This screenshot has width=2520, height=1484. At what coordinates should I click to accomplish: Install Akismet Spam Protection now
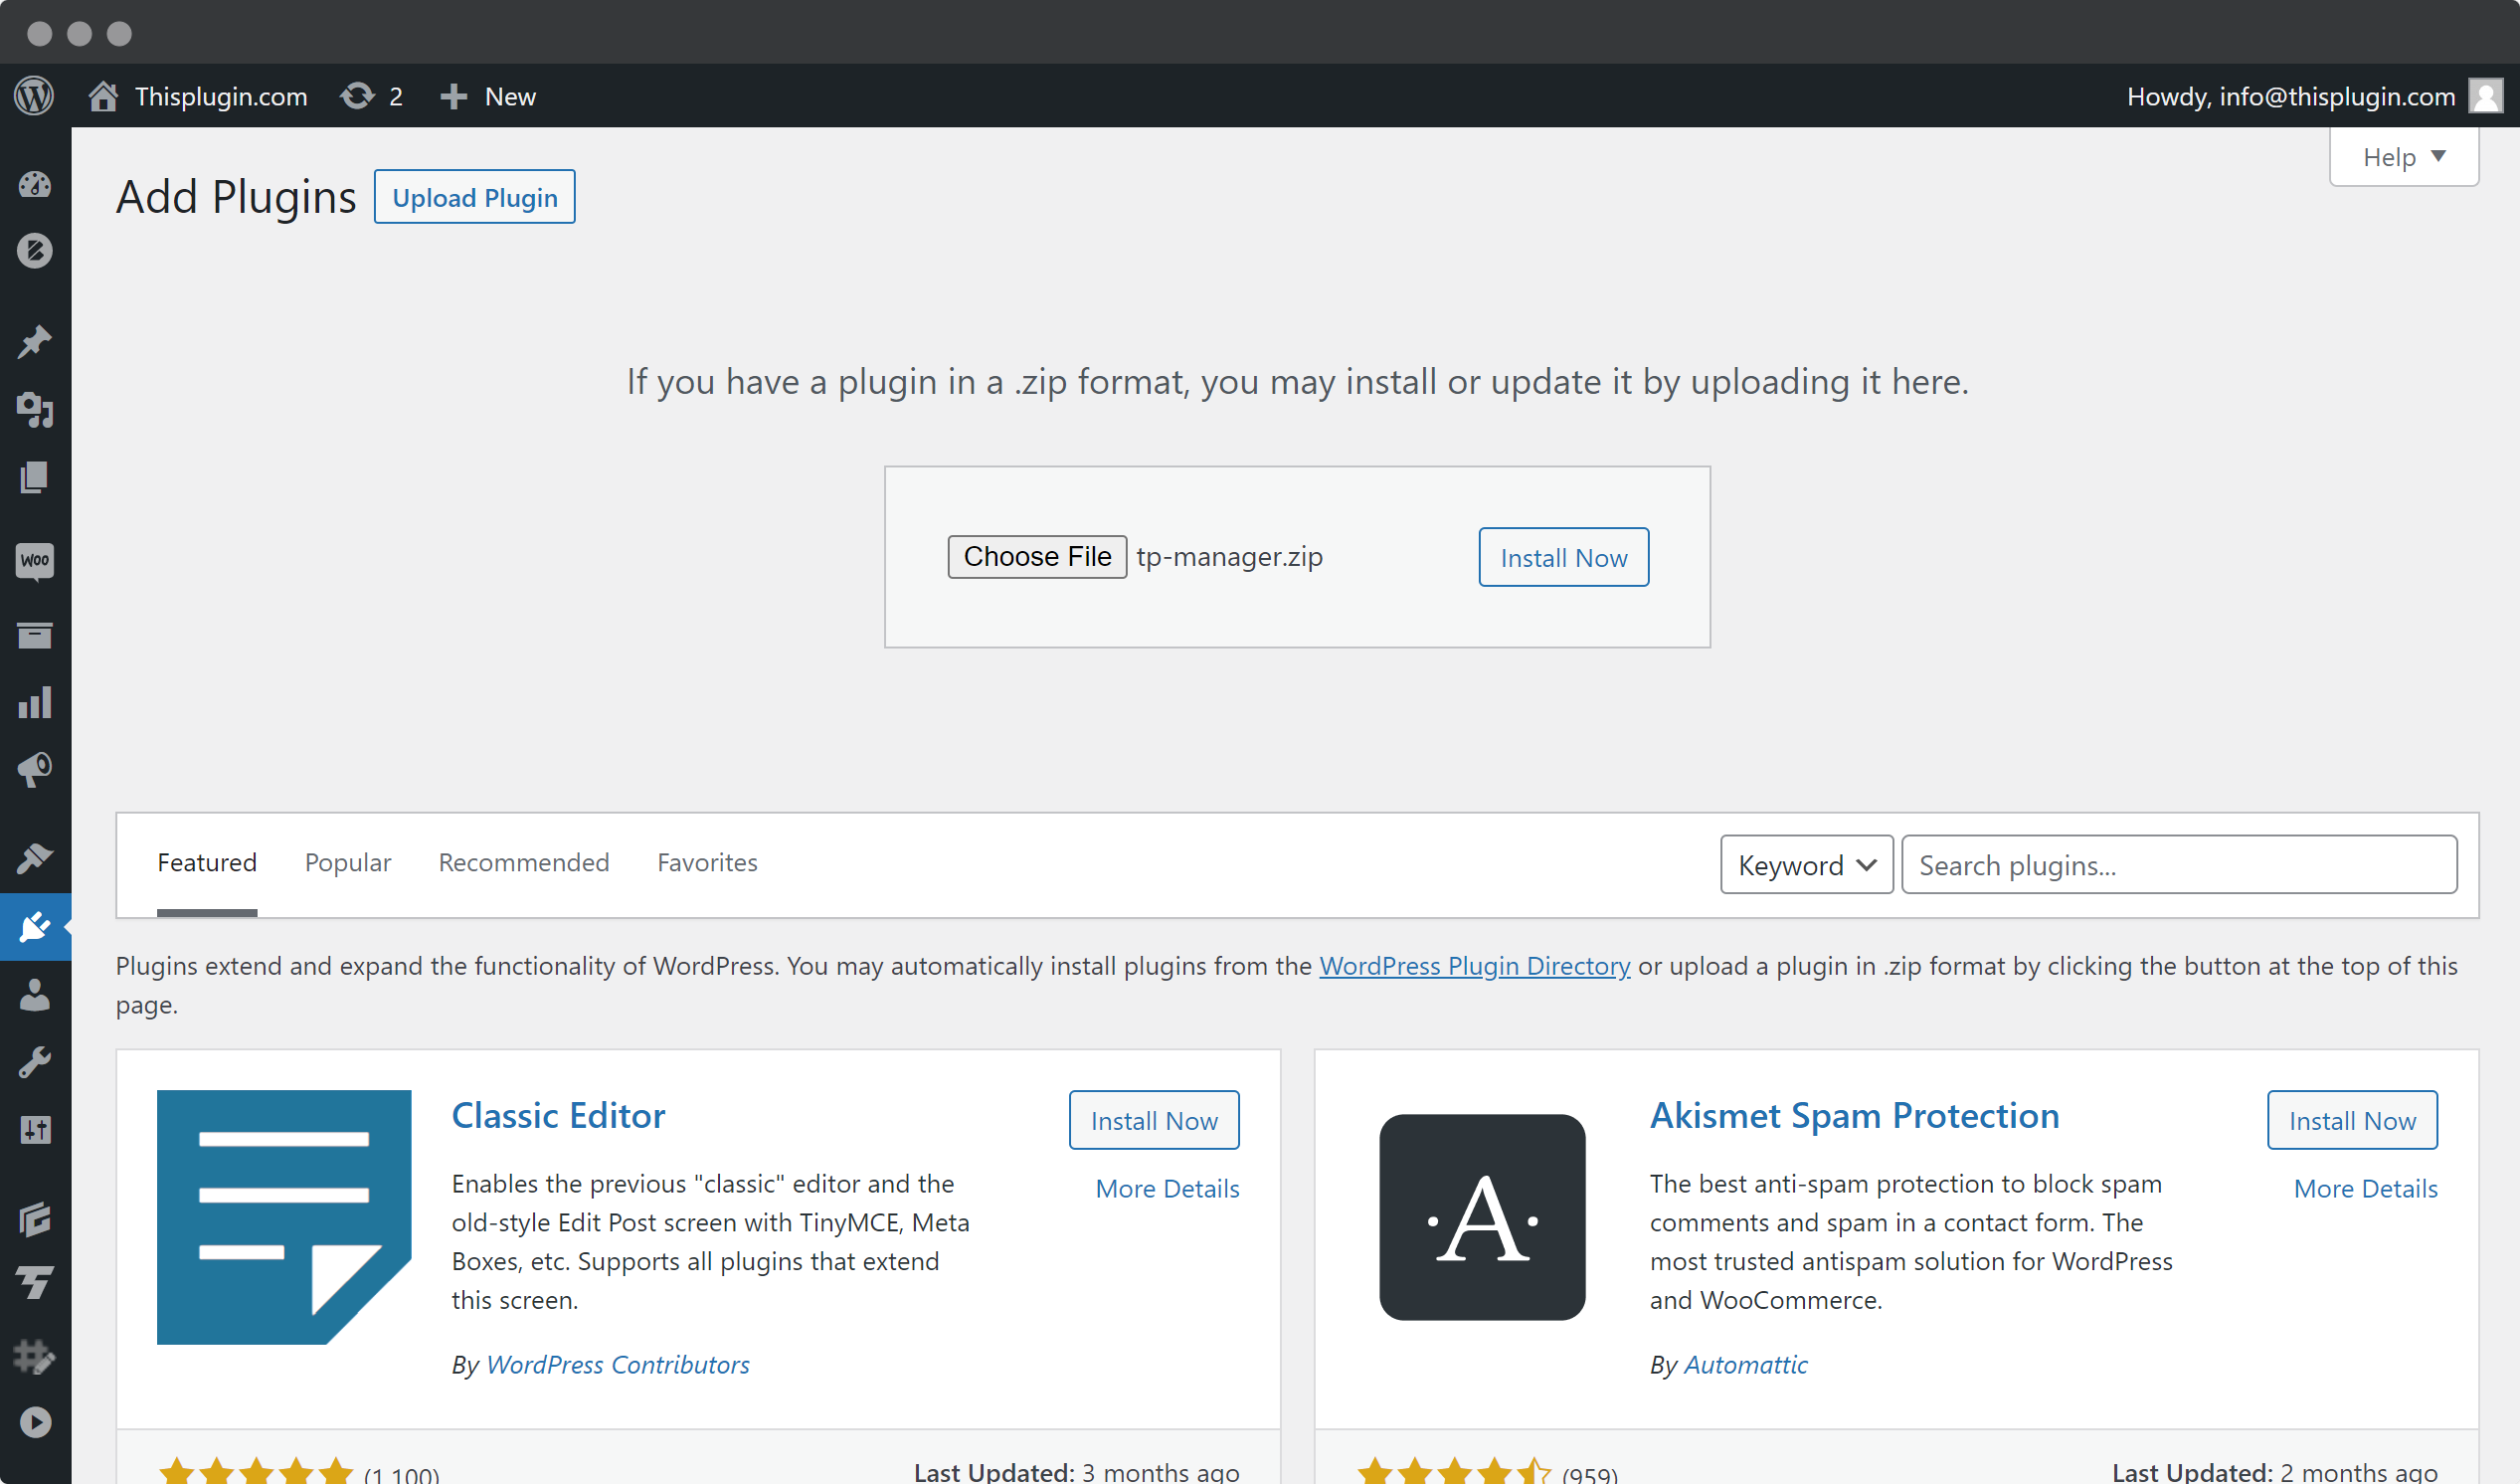coord(2352,1120)
